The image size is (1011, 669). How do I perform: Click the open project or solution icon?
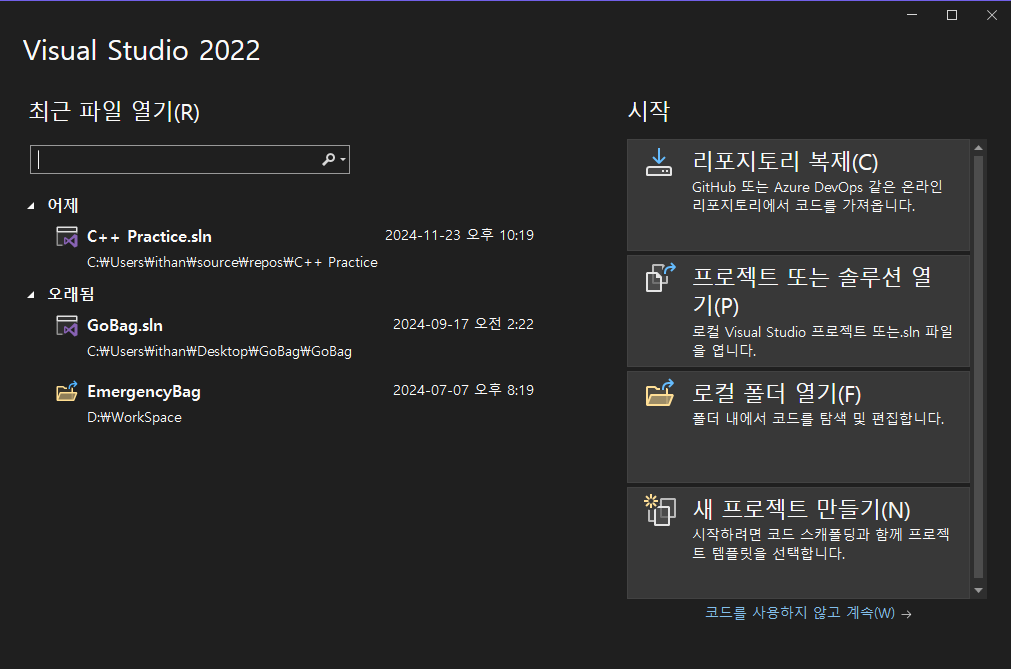coord(660,277)
